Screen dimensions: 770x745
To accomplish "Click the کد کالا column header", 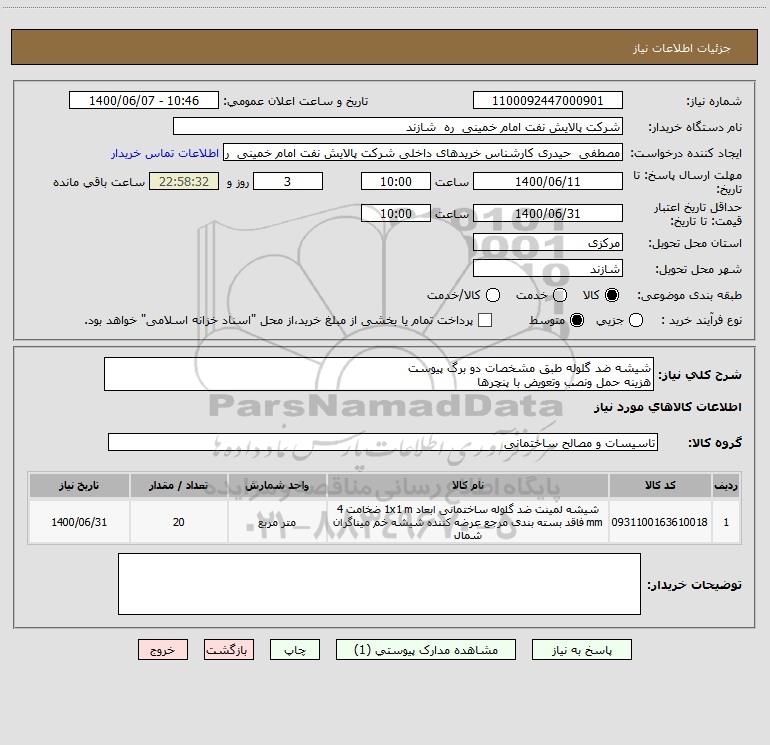I will tap(660, 486).
